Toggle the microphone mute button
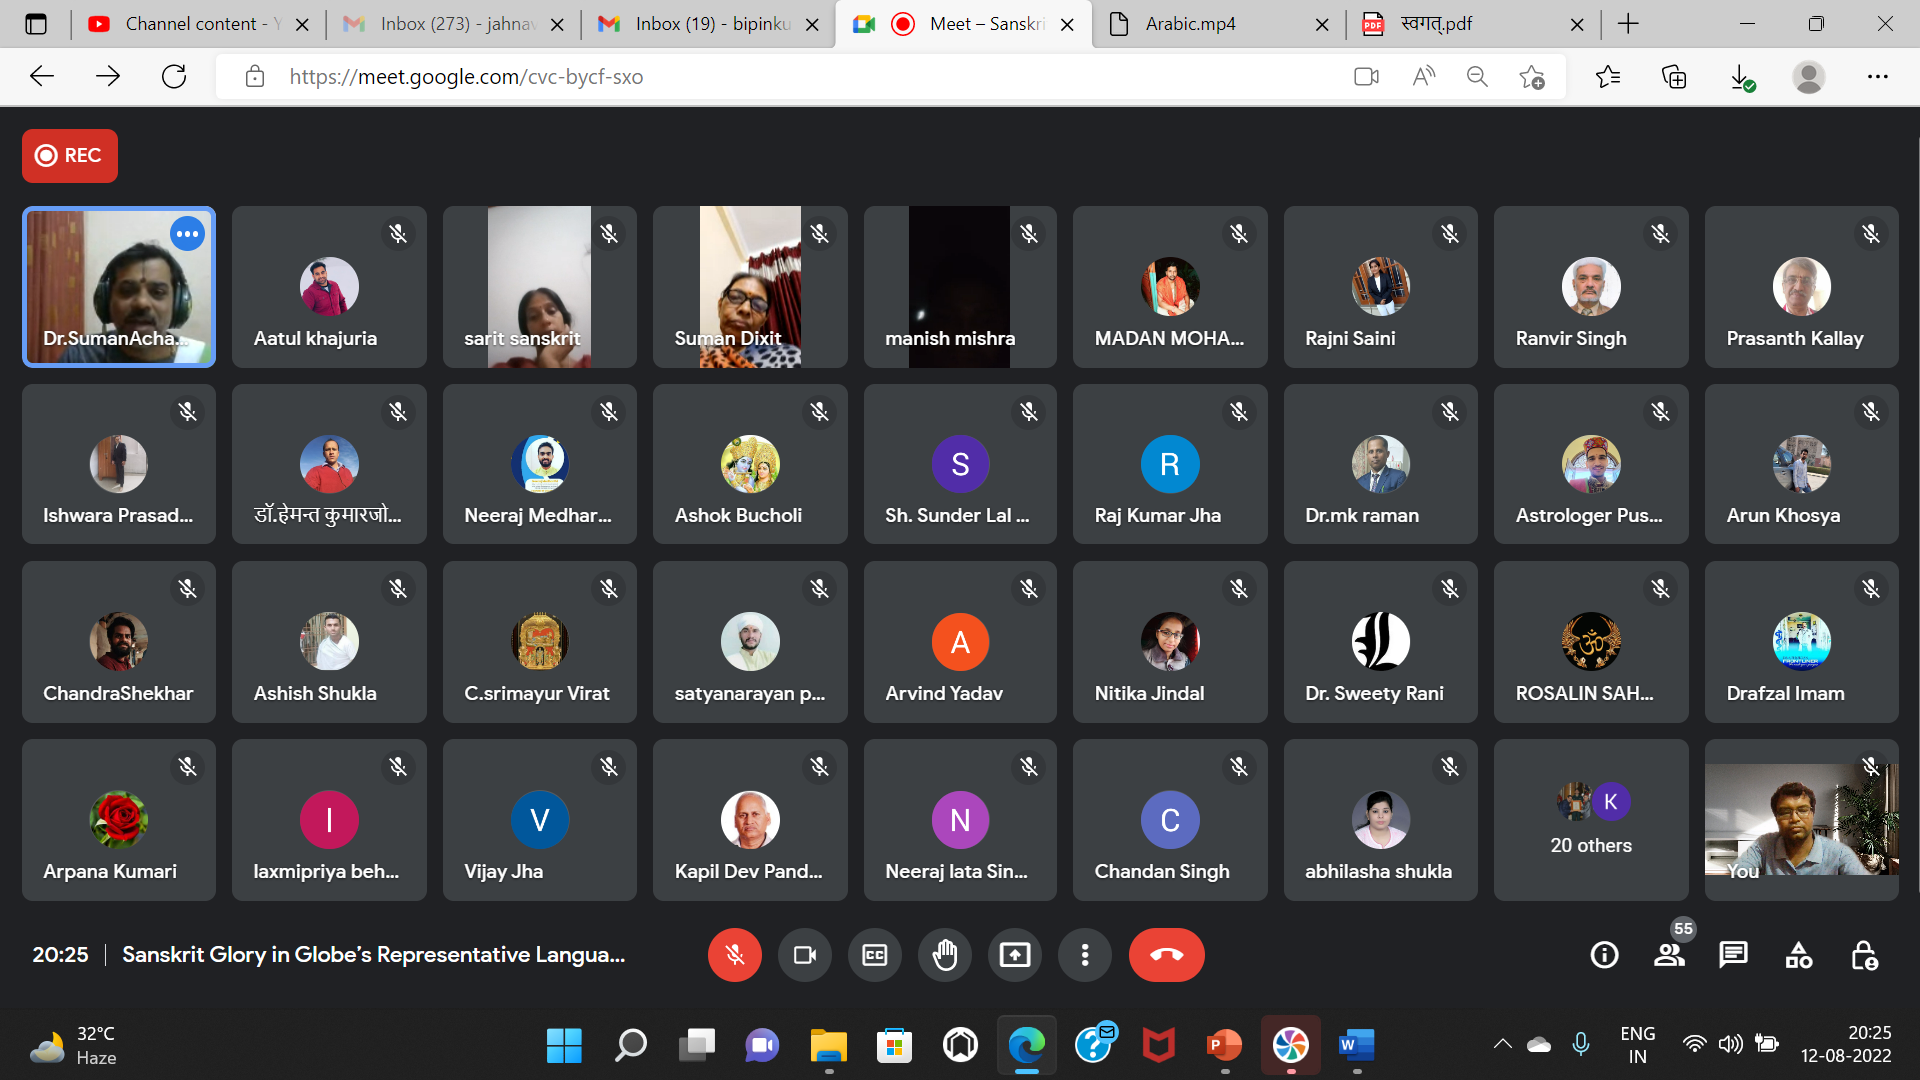 point(735,955)
